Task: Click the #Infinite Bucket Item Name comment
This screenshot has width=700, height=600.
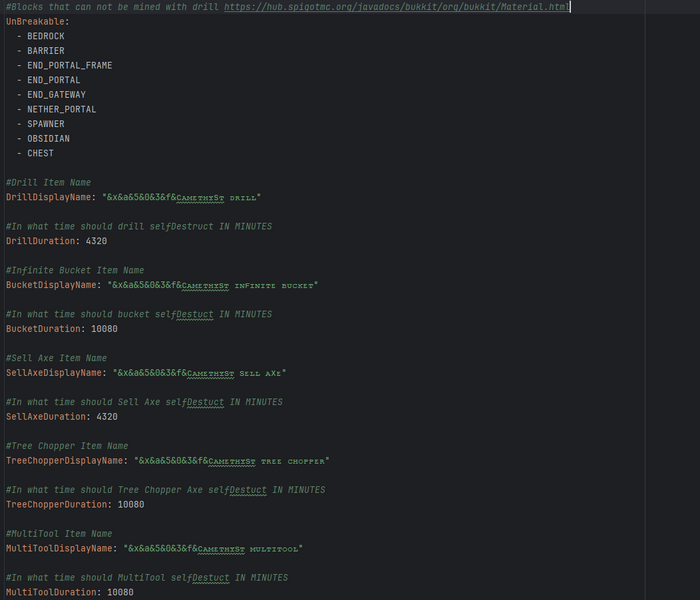Action: pos(75,271)
